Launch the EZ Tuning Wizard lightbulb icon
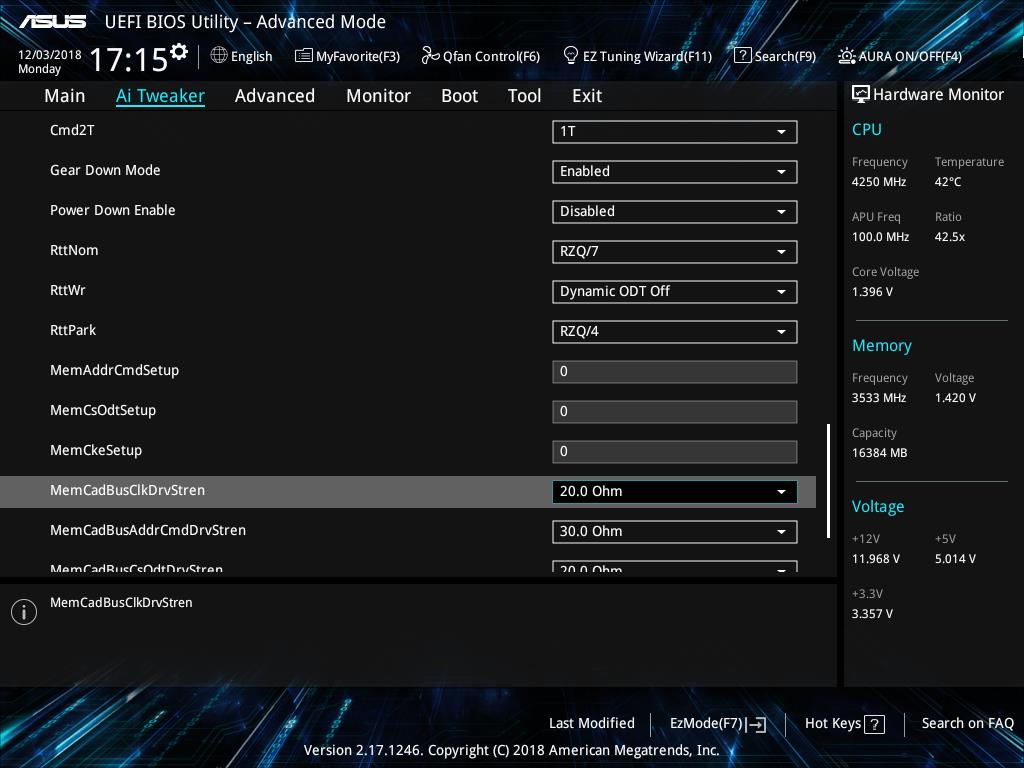This screenshot has width=1024, height=768. [x=570, y=56]
